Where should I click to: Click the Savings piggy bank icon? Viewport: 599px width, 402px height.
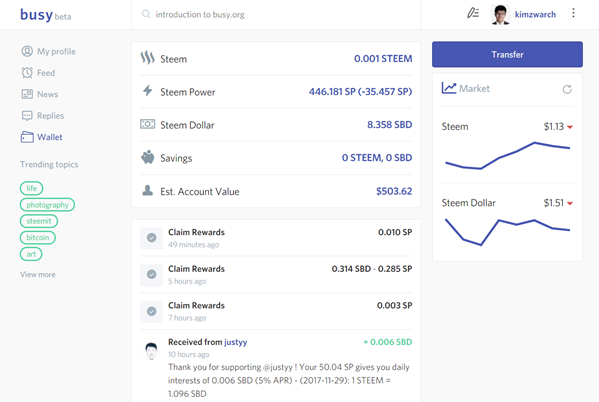(147, 157)
